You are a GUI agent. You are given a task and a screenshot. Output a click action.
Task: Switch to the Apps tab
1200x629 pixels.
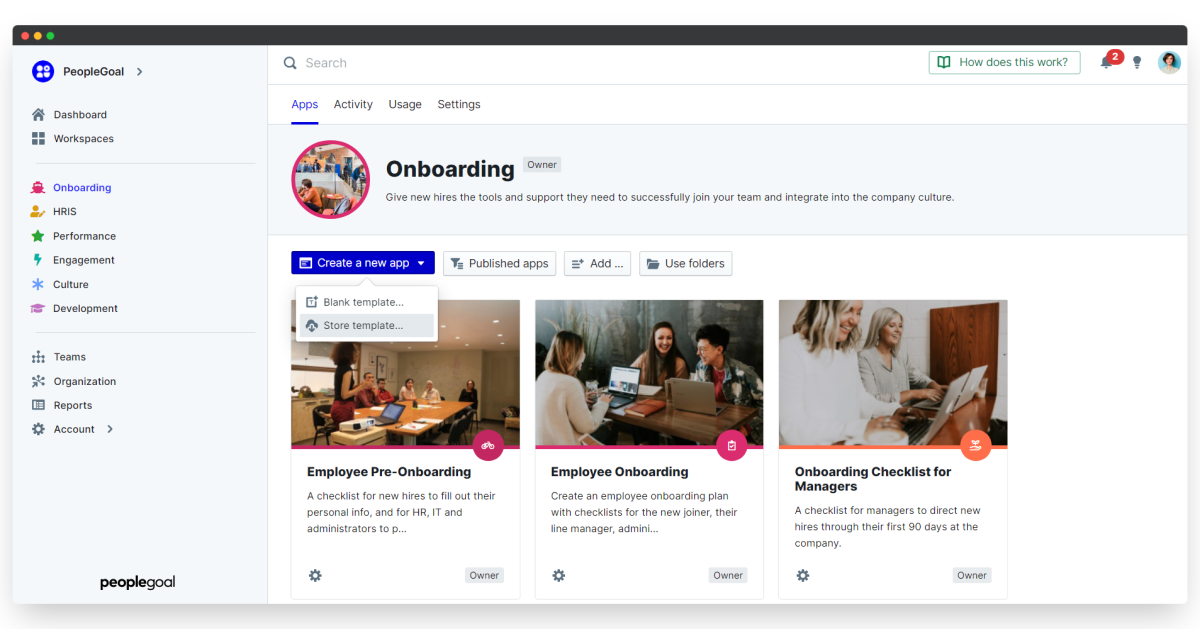point(305,105)
